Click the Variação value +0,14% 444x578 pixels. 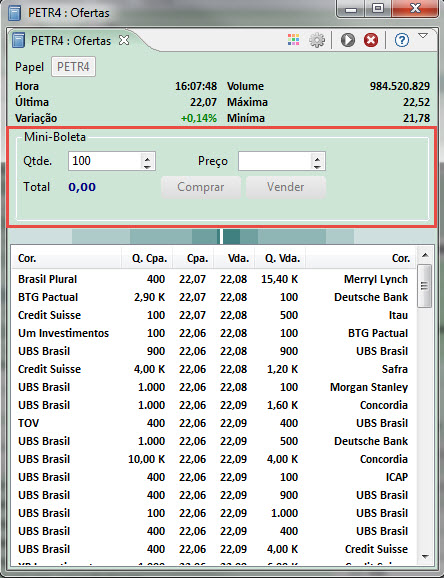point(199,118)
